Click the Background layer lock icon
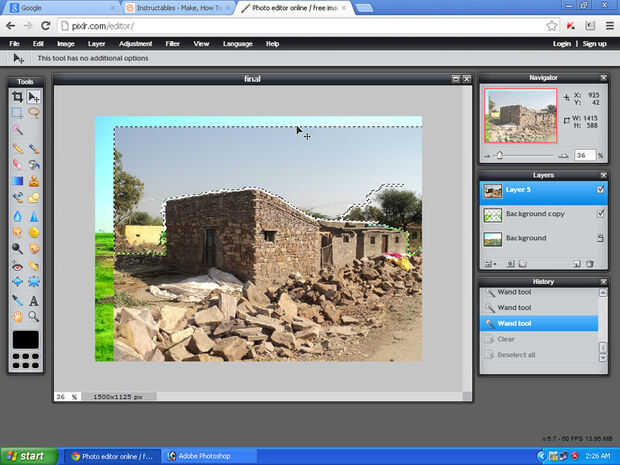This screenshot has width=620, height=465. click(x=600, y=238)
